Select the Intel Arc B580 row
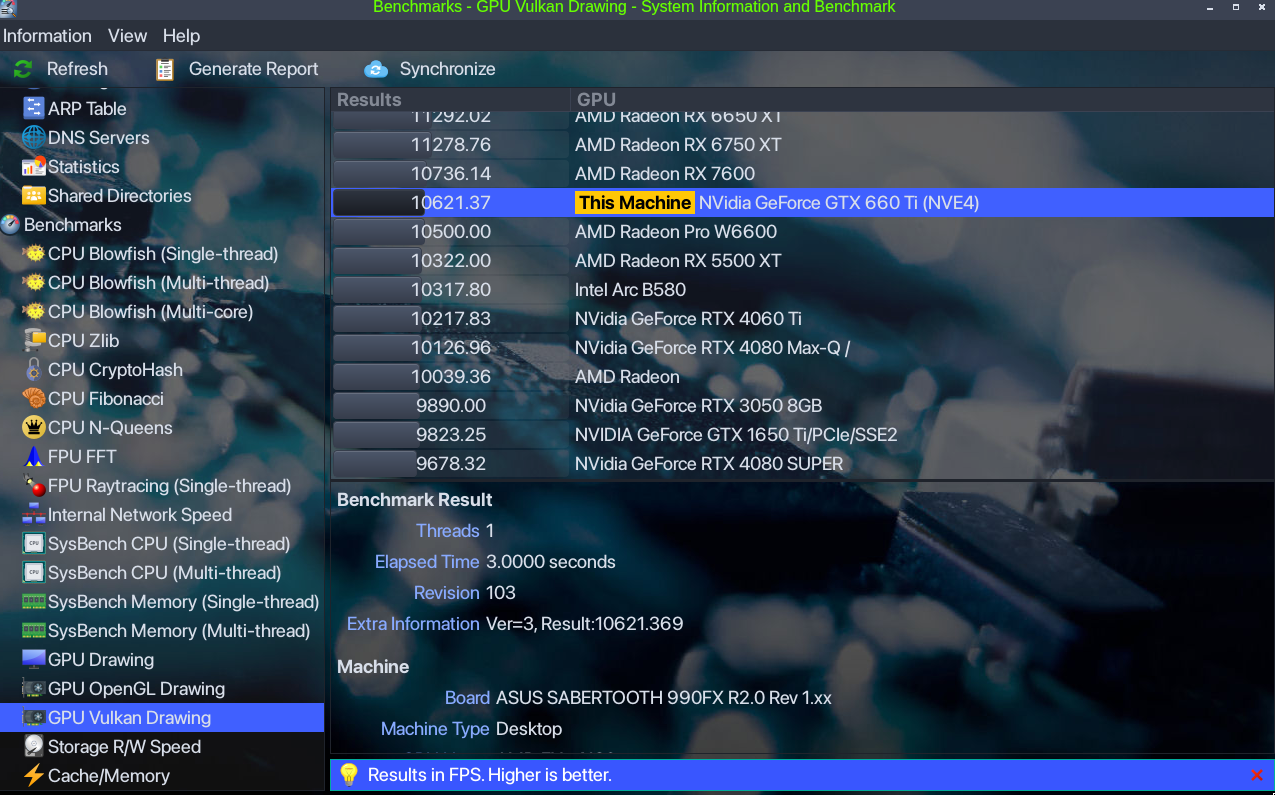The image size is (1275, 795). pyautogui.click(x=802, y=289)
